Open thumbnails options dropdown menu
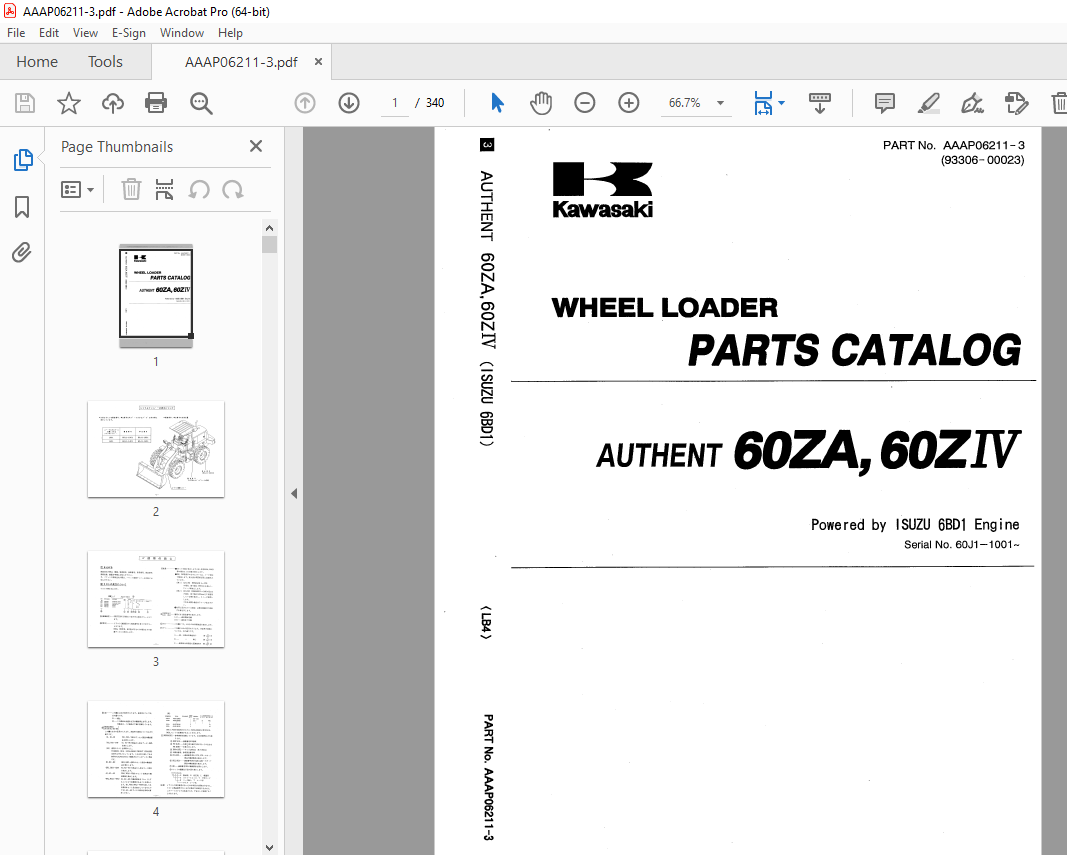 (77, 189)
